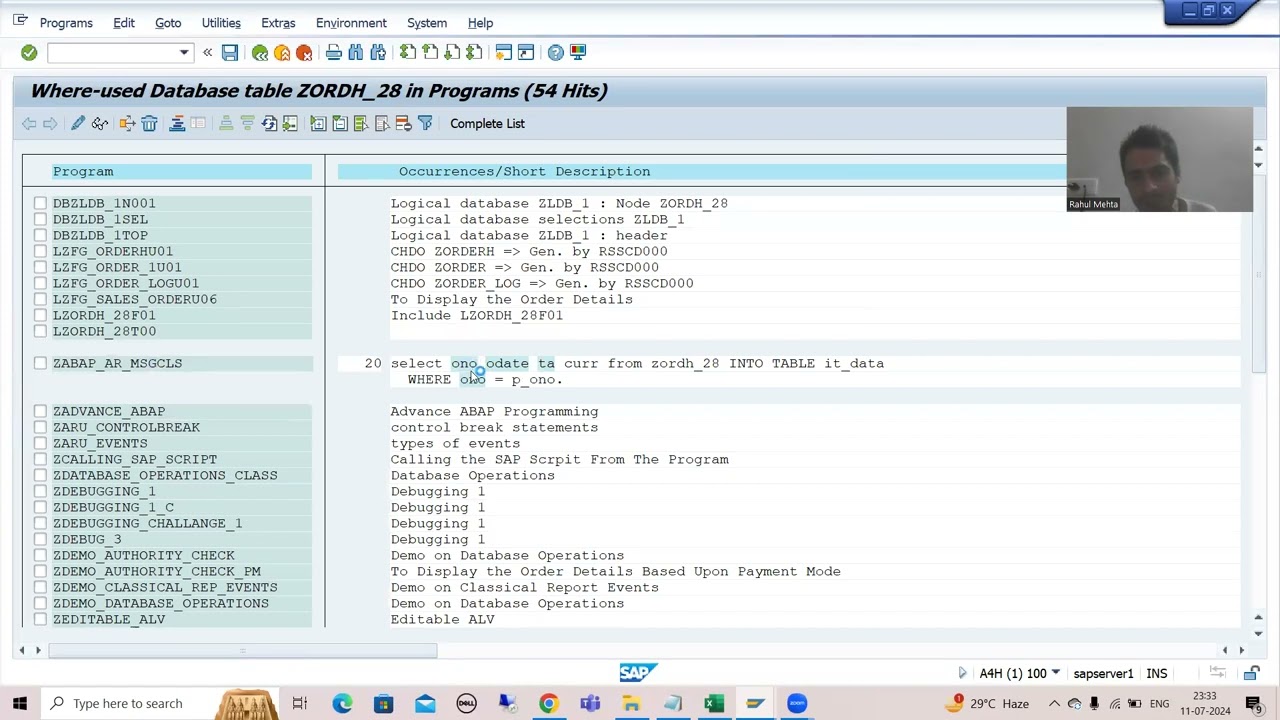Screen dimensions: 1280x720
Task: Tick the checkbox for ZCALLING_SAP_SCRIPT
Action: click(40, 459)
